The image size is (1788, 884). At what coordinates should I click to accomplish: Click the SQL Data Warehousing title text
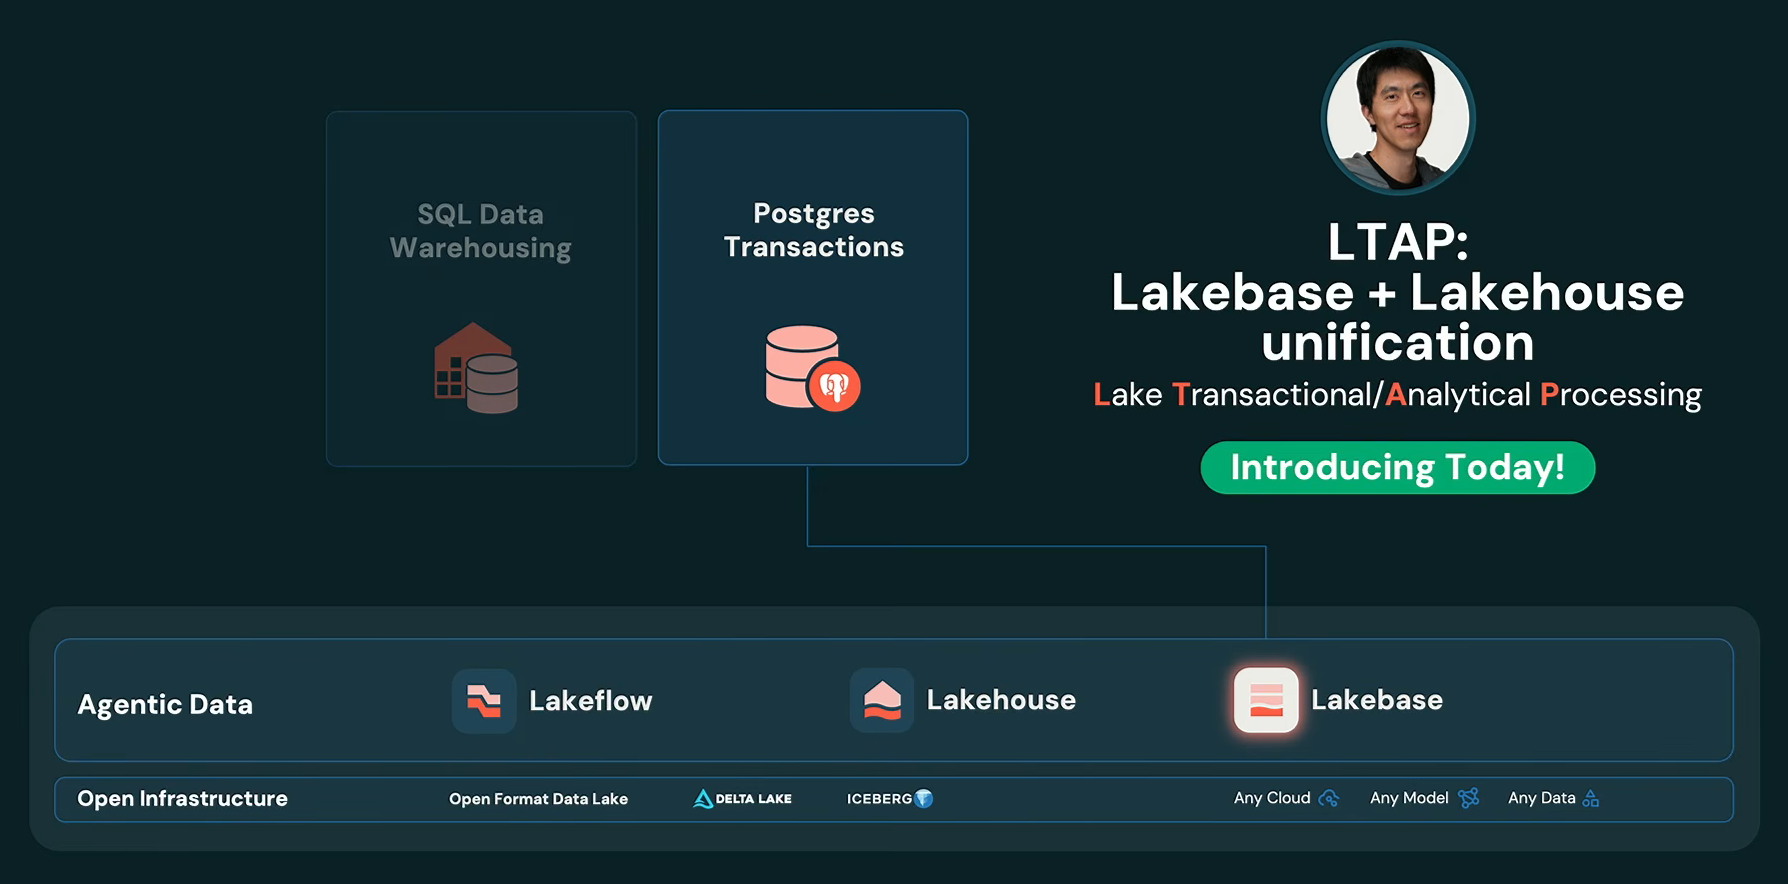point(481,231)
